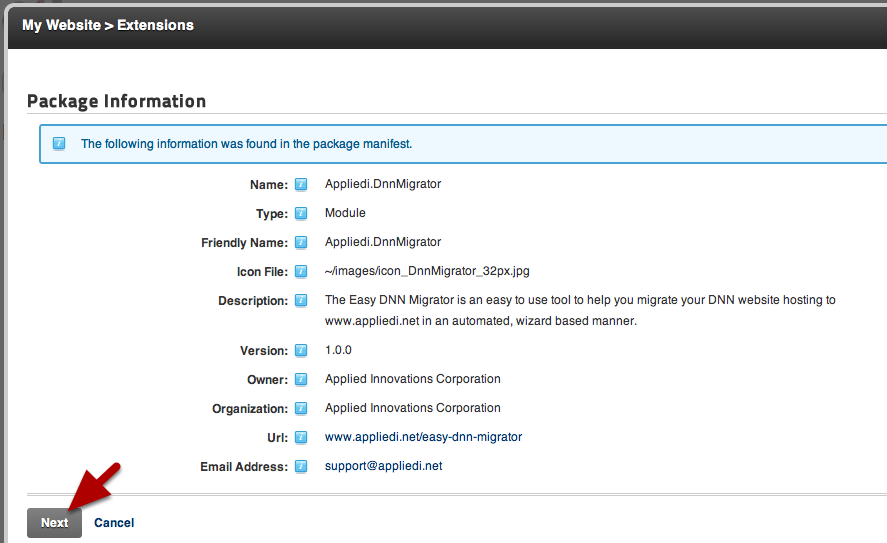Click help icon next to Description

pyautogui.click(x=301, y=300)
